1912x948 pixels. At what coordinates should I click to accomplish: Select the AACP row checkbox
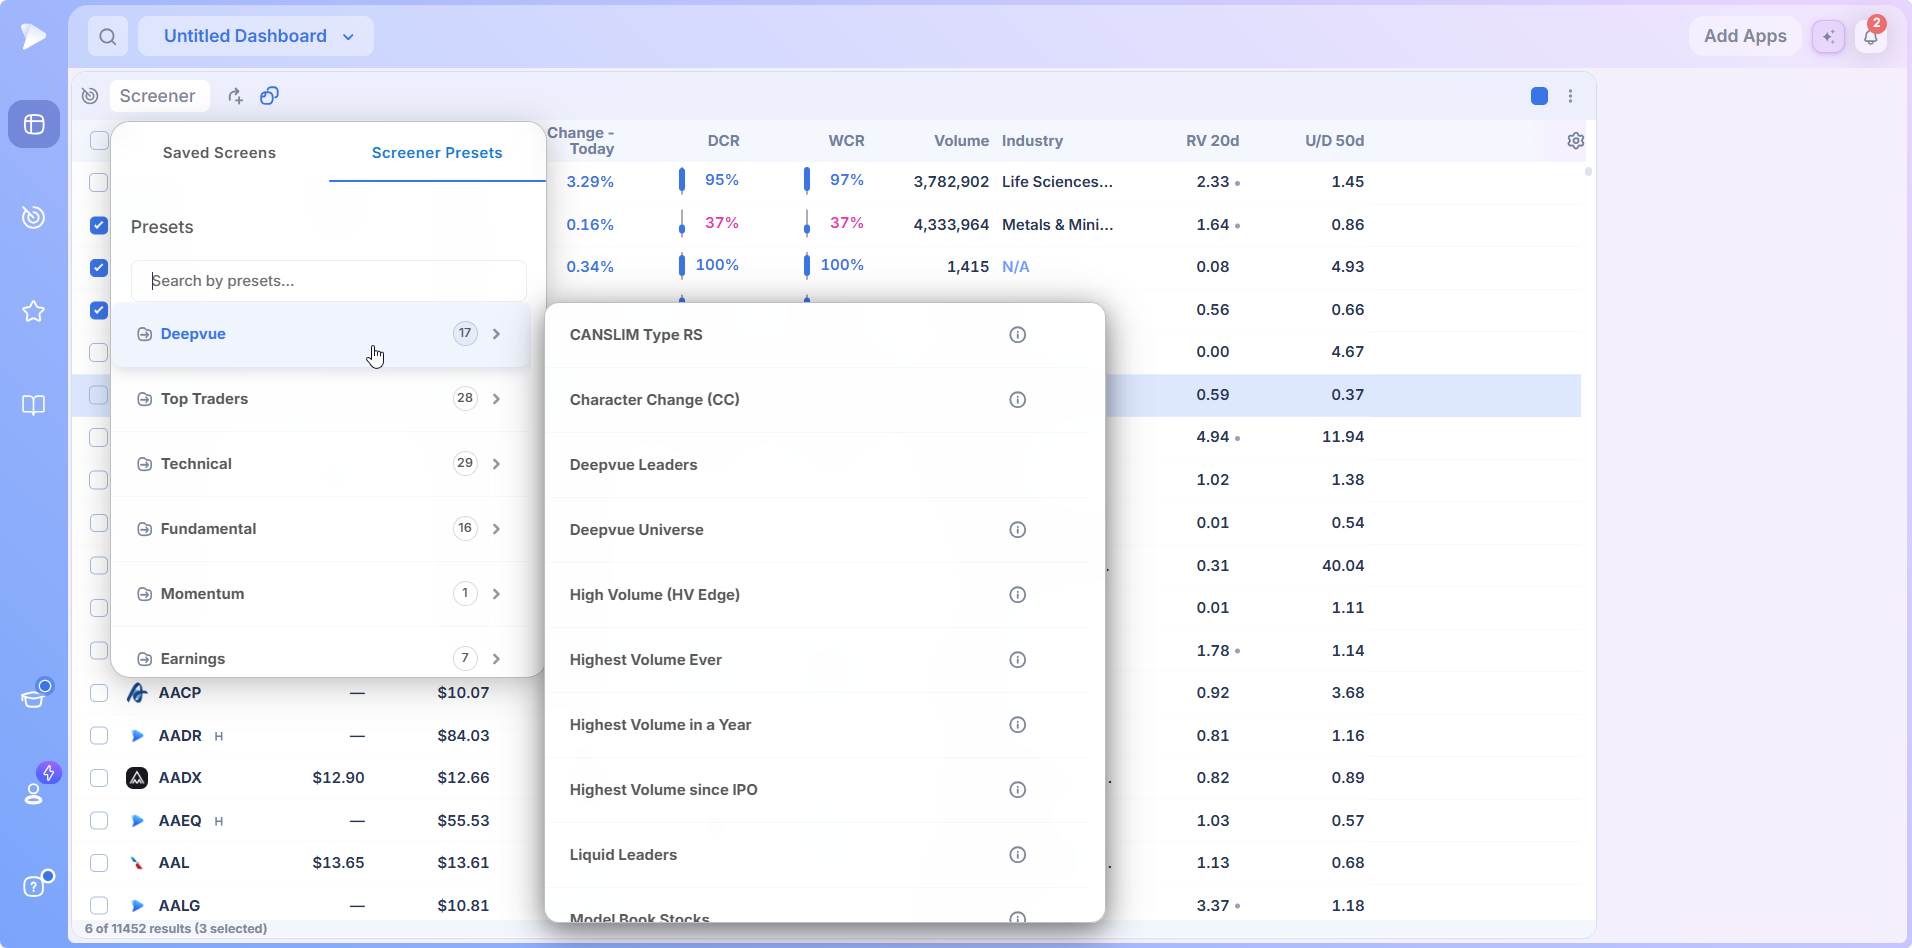(x=98, y=693)
